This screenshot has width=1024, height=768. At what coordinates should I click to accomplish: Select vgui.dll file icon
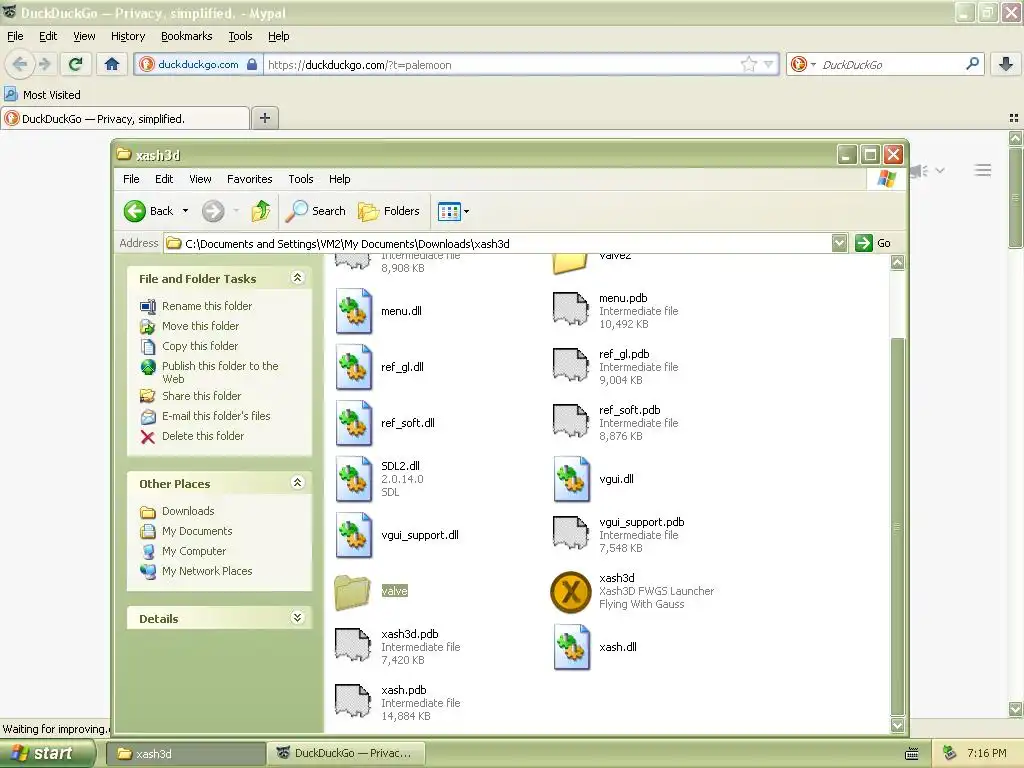(572, 479)
